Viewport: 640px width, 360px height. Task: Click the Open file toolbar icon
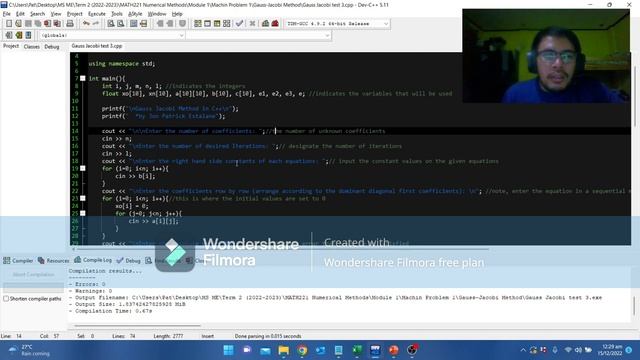(x=18, y=24)
